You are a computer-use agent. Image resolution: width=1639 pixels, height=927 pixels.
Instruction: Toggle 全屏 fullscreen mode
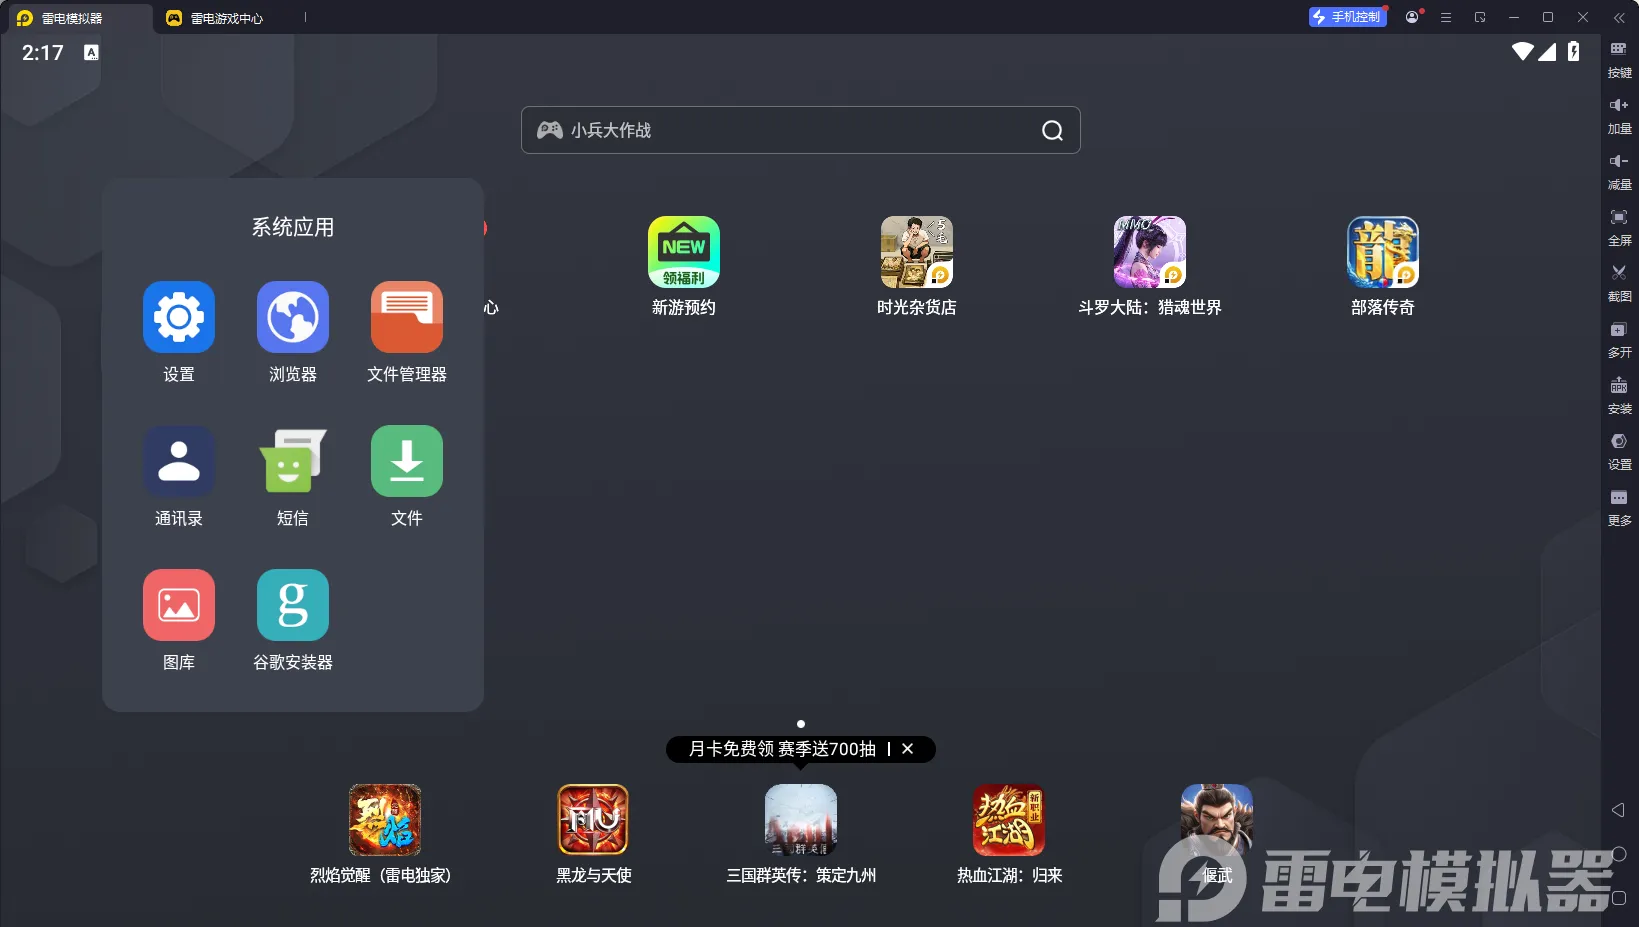point(1620,228)
